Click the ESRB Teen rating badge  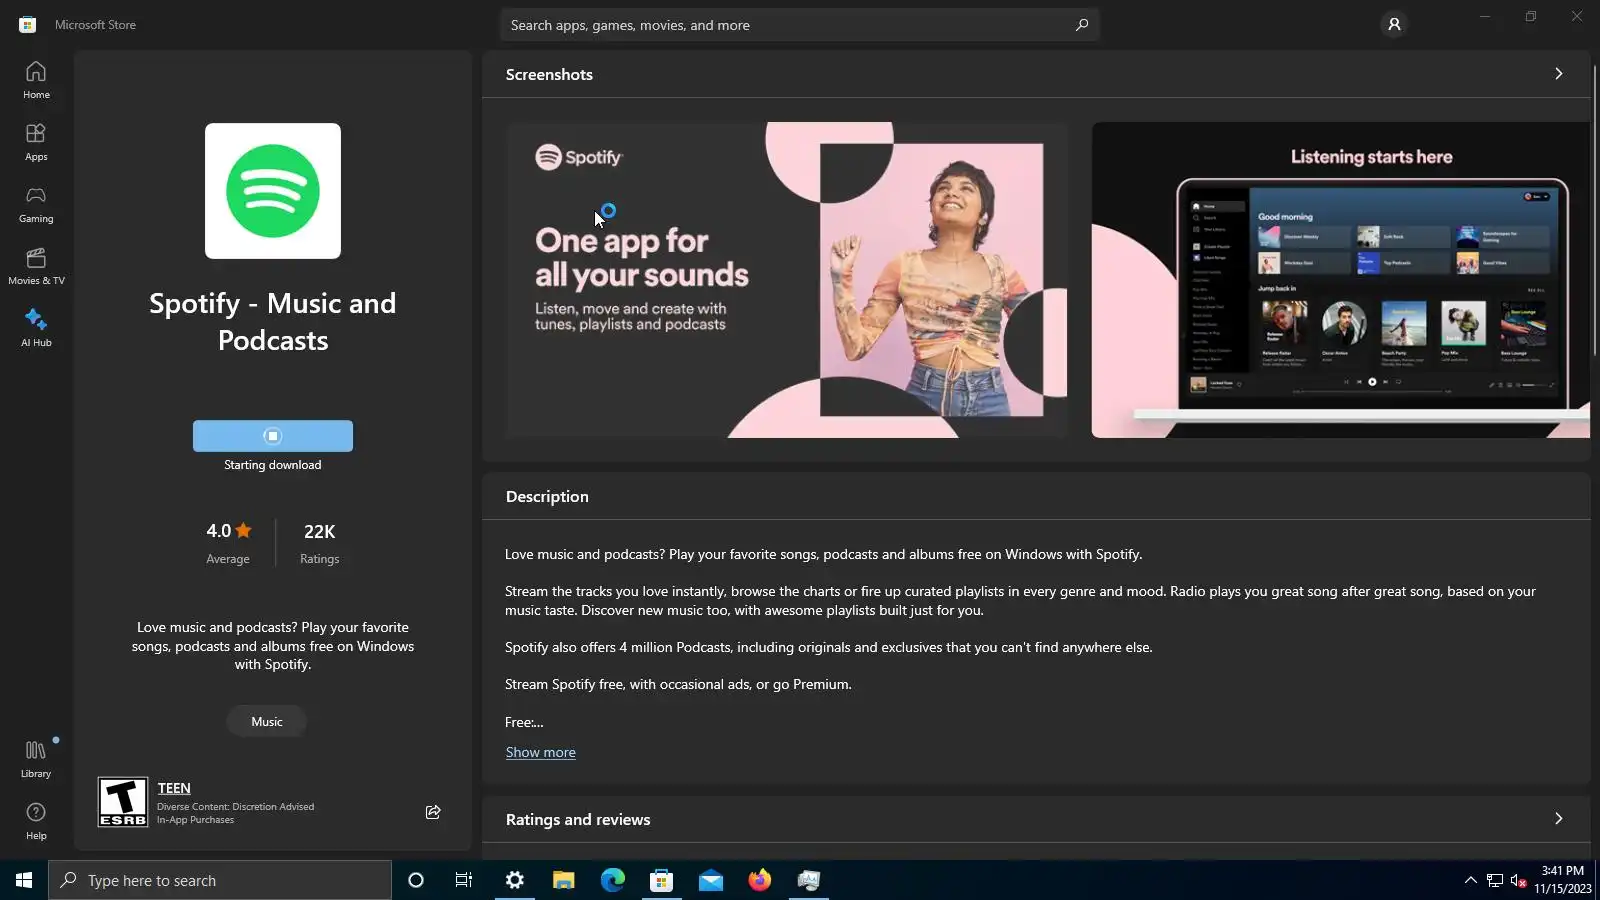click(x=123, y=802)
